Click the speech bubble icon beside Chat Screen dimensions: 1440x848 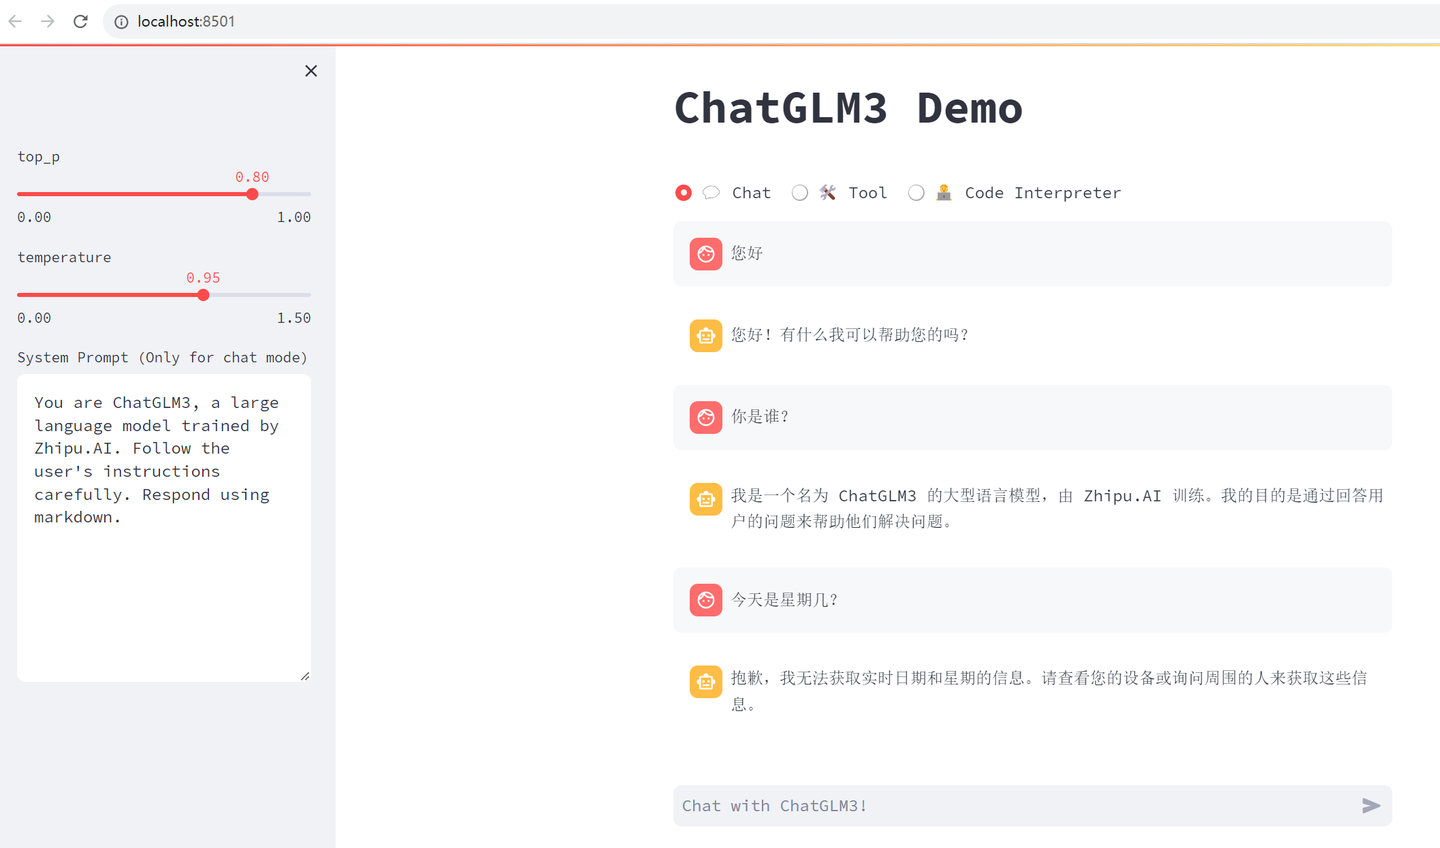coord(711,193)
